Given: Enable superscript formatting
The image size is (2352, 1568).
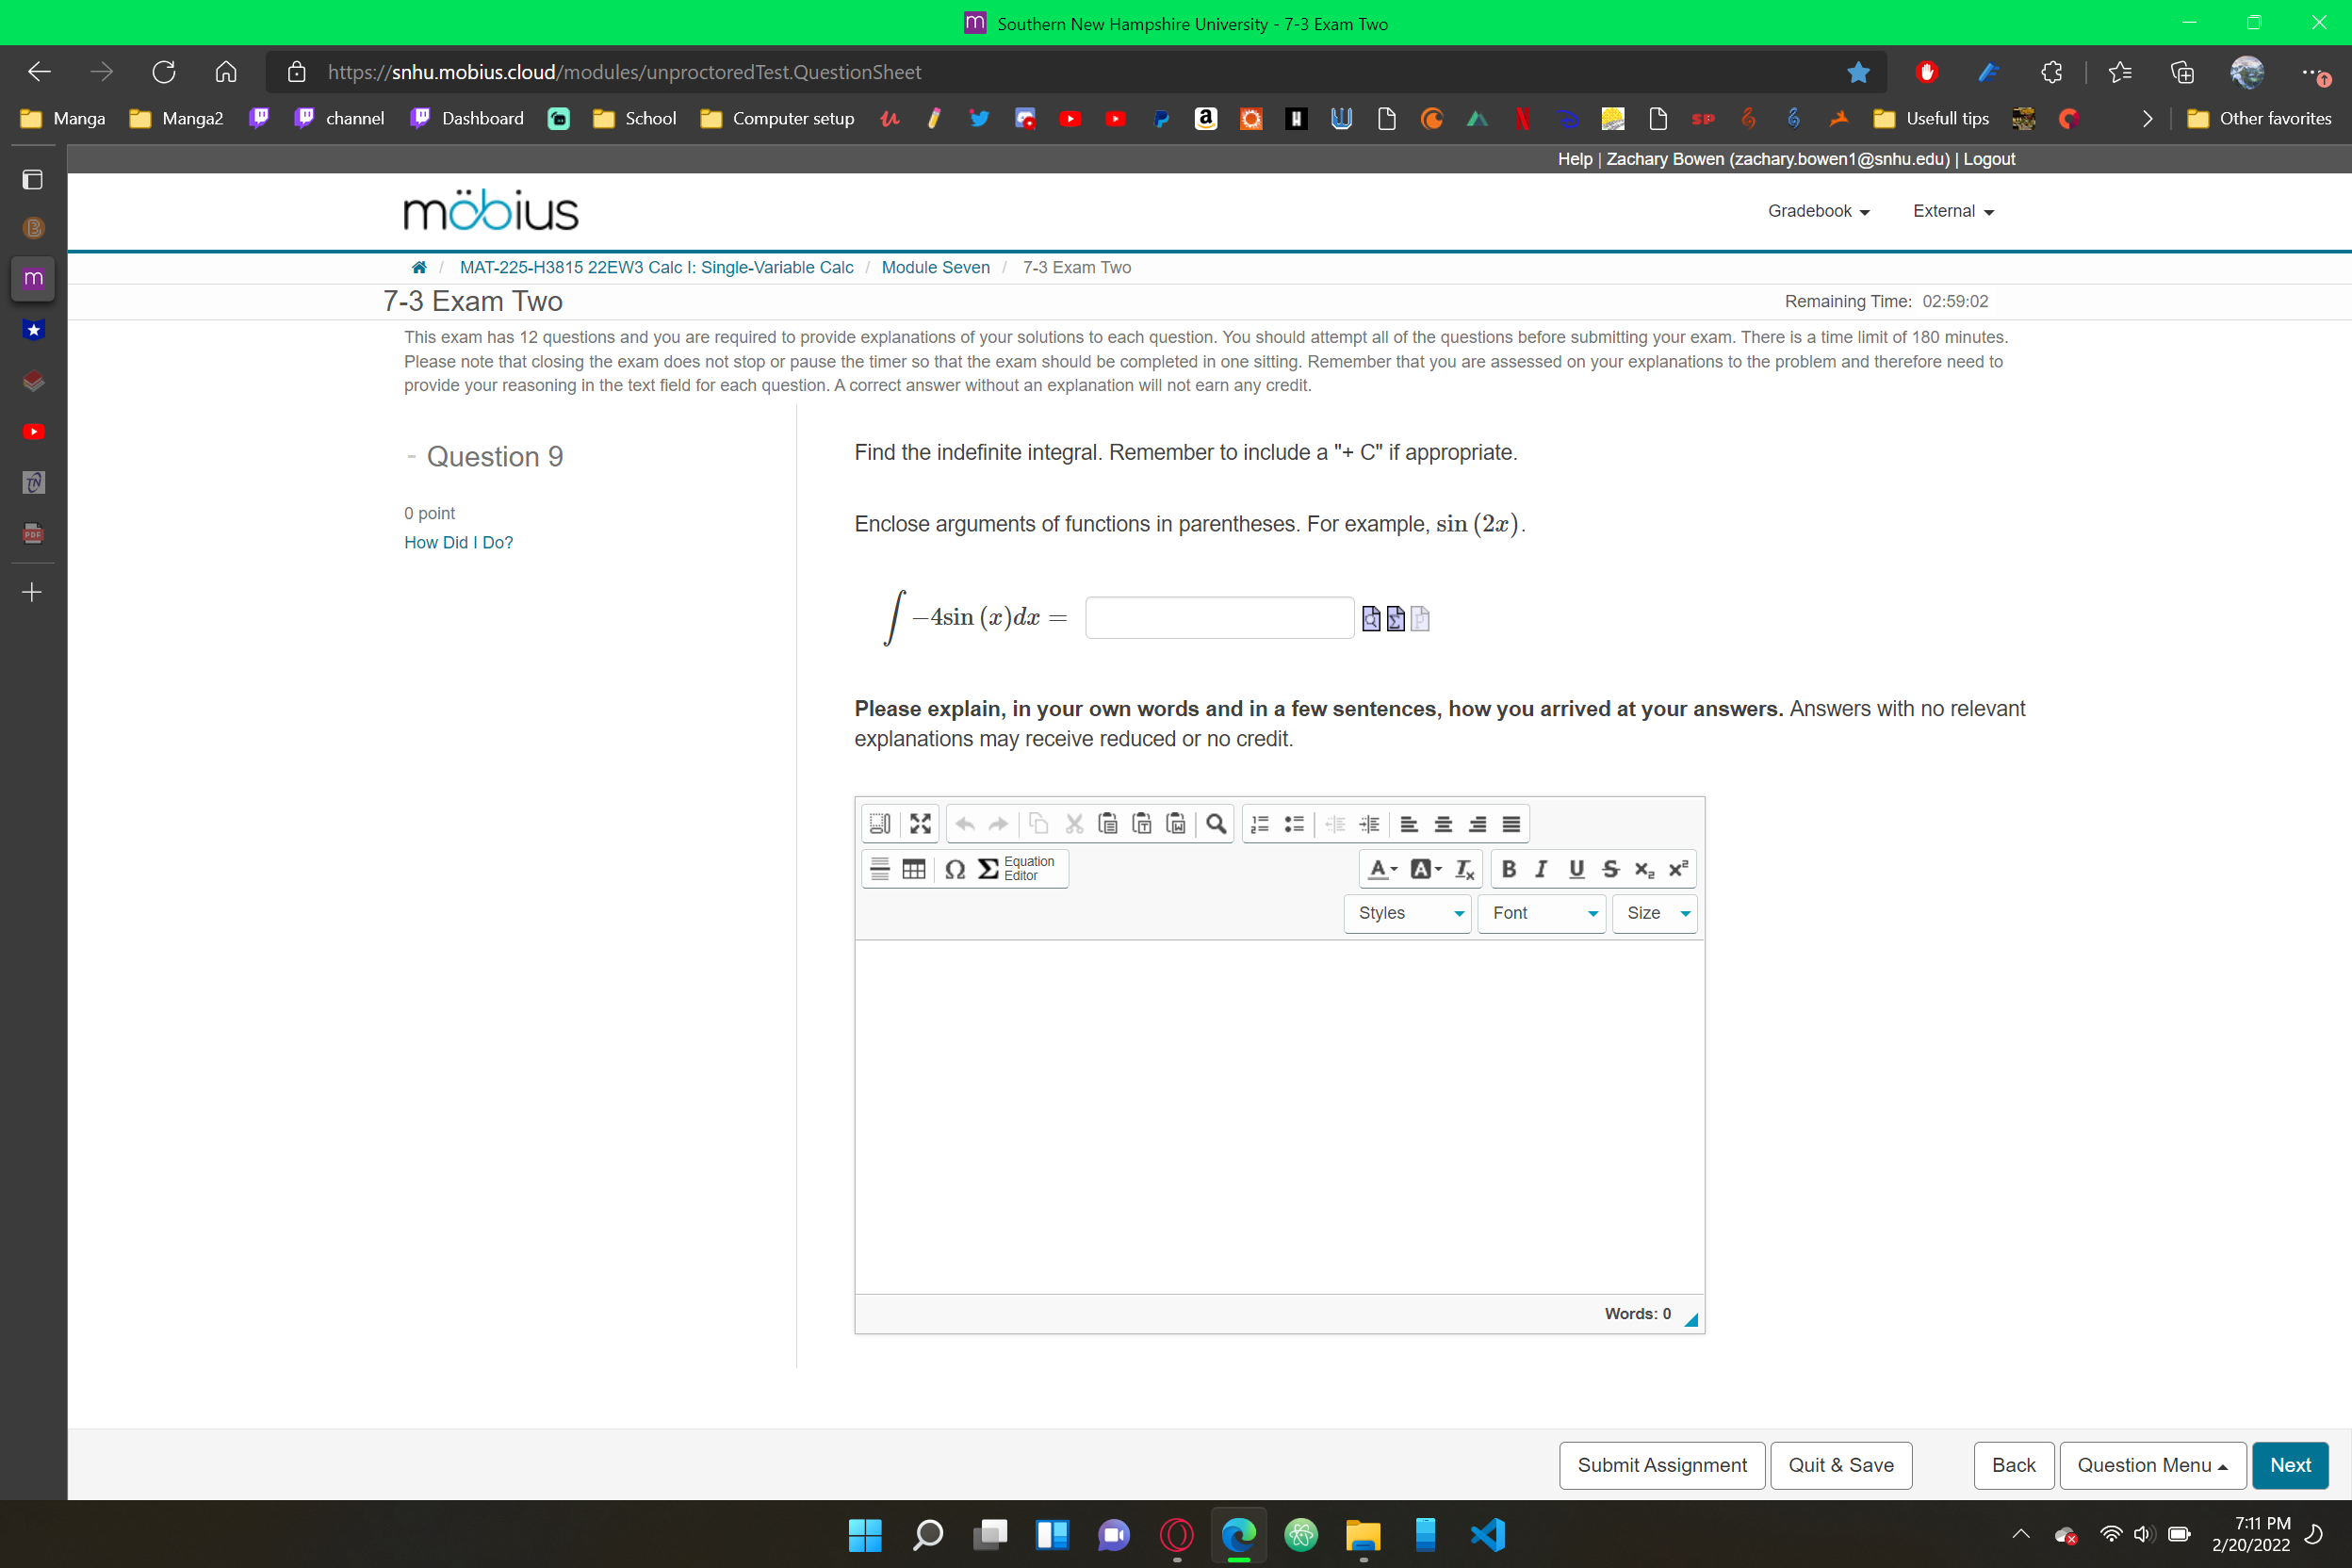Looking at the screenshot, I should (1678, 869).
